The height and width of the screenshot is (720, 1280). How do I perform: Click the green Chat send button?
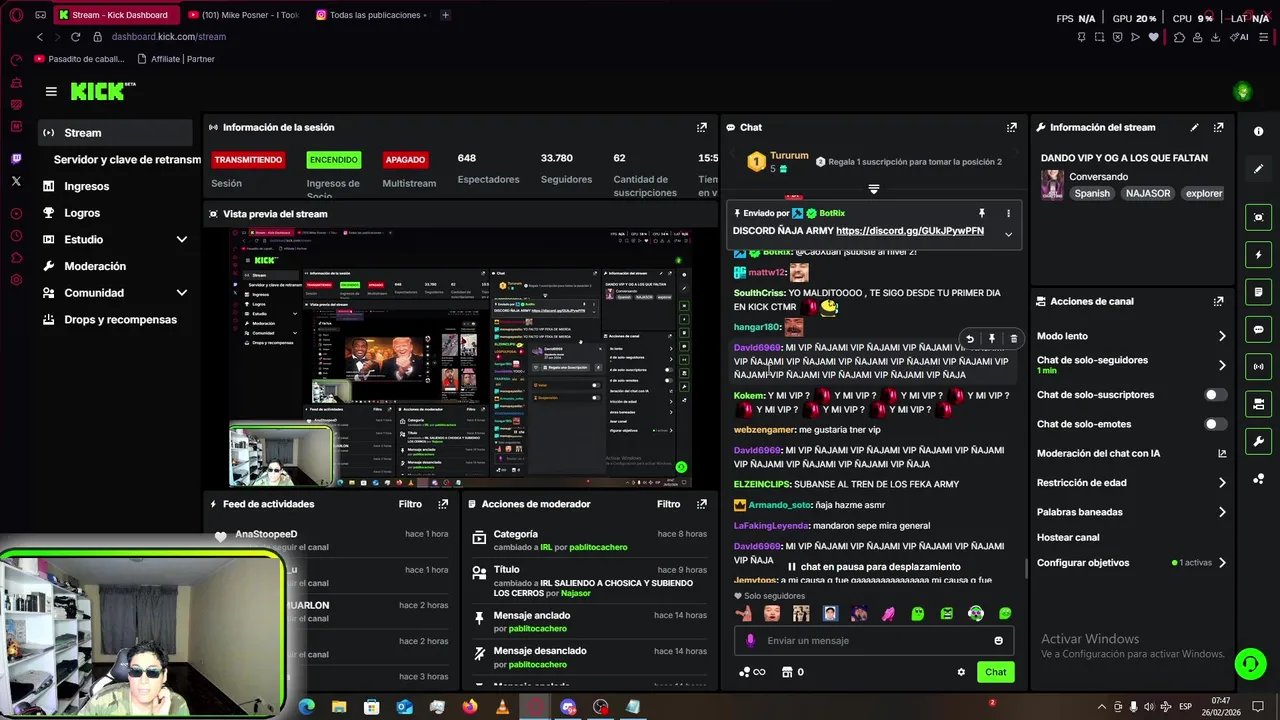pos(995,672)
